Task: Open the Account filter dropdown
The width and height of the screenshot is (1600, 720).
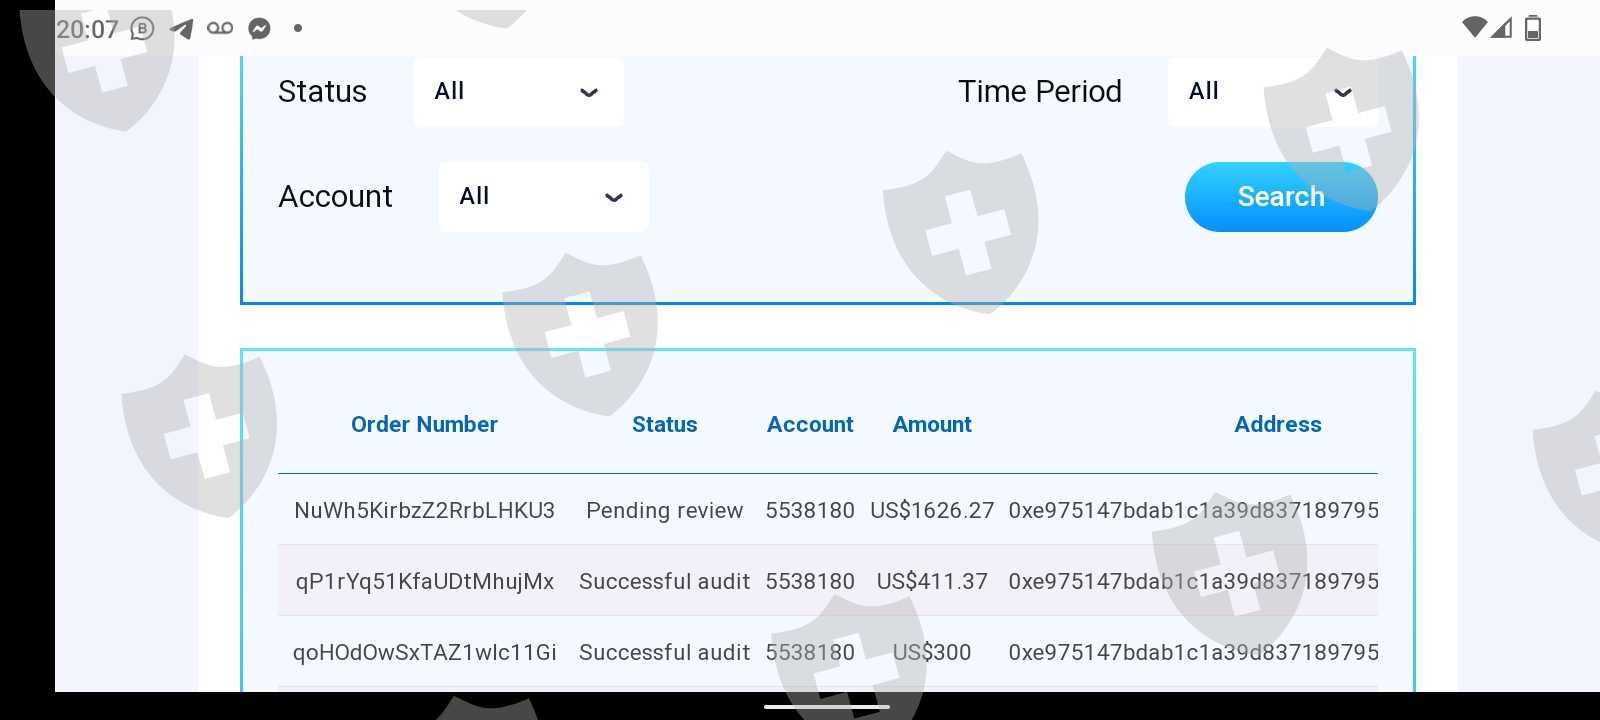Action: tap(543, 197)
